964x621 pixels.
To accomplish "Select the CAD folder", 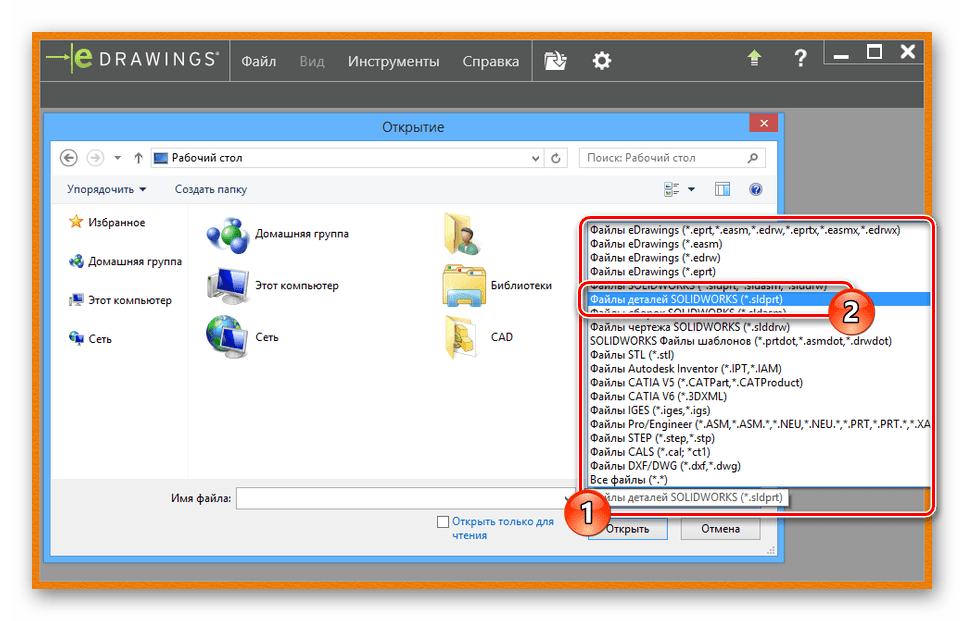I will 477,337.
